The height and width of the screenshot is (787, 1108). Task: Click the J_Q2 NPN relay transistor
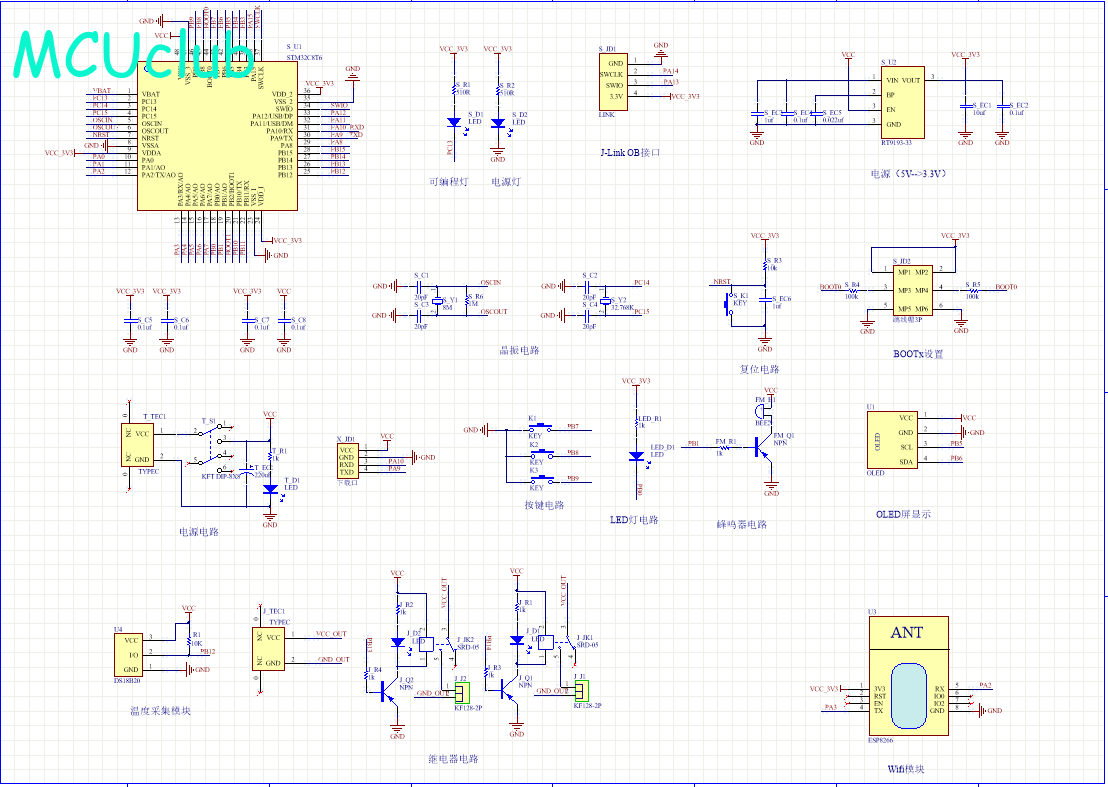tap(394, 690)
